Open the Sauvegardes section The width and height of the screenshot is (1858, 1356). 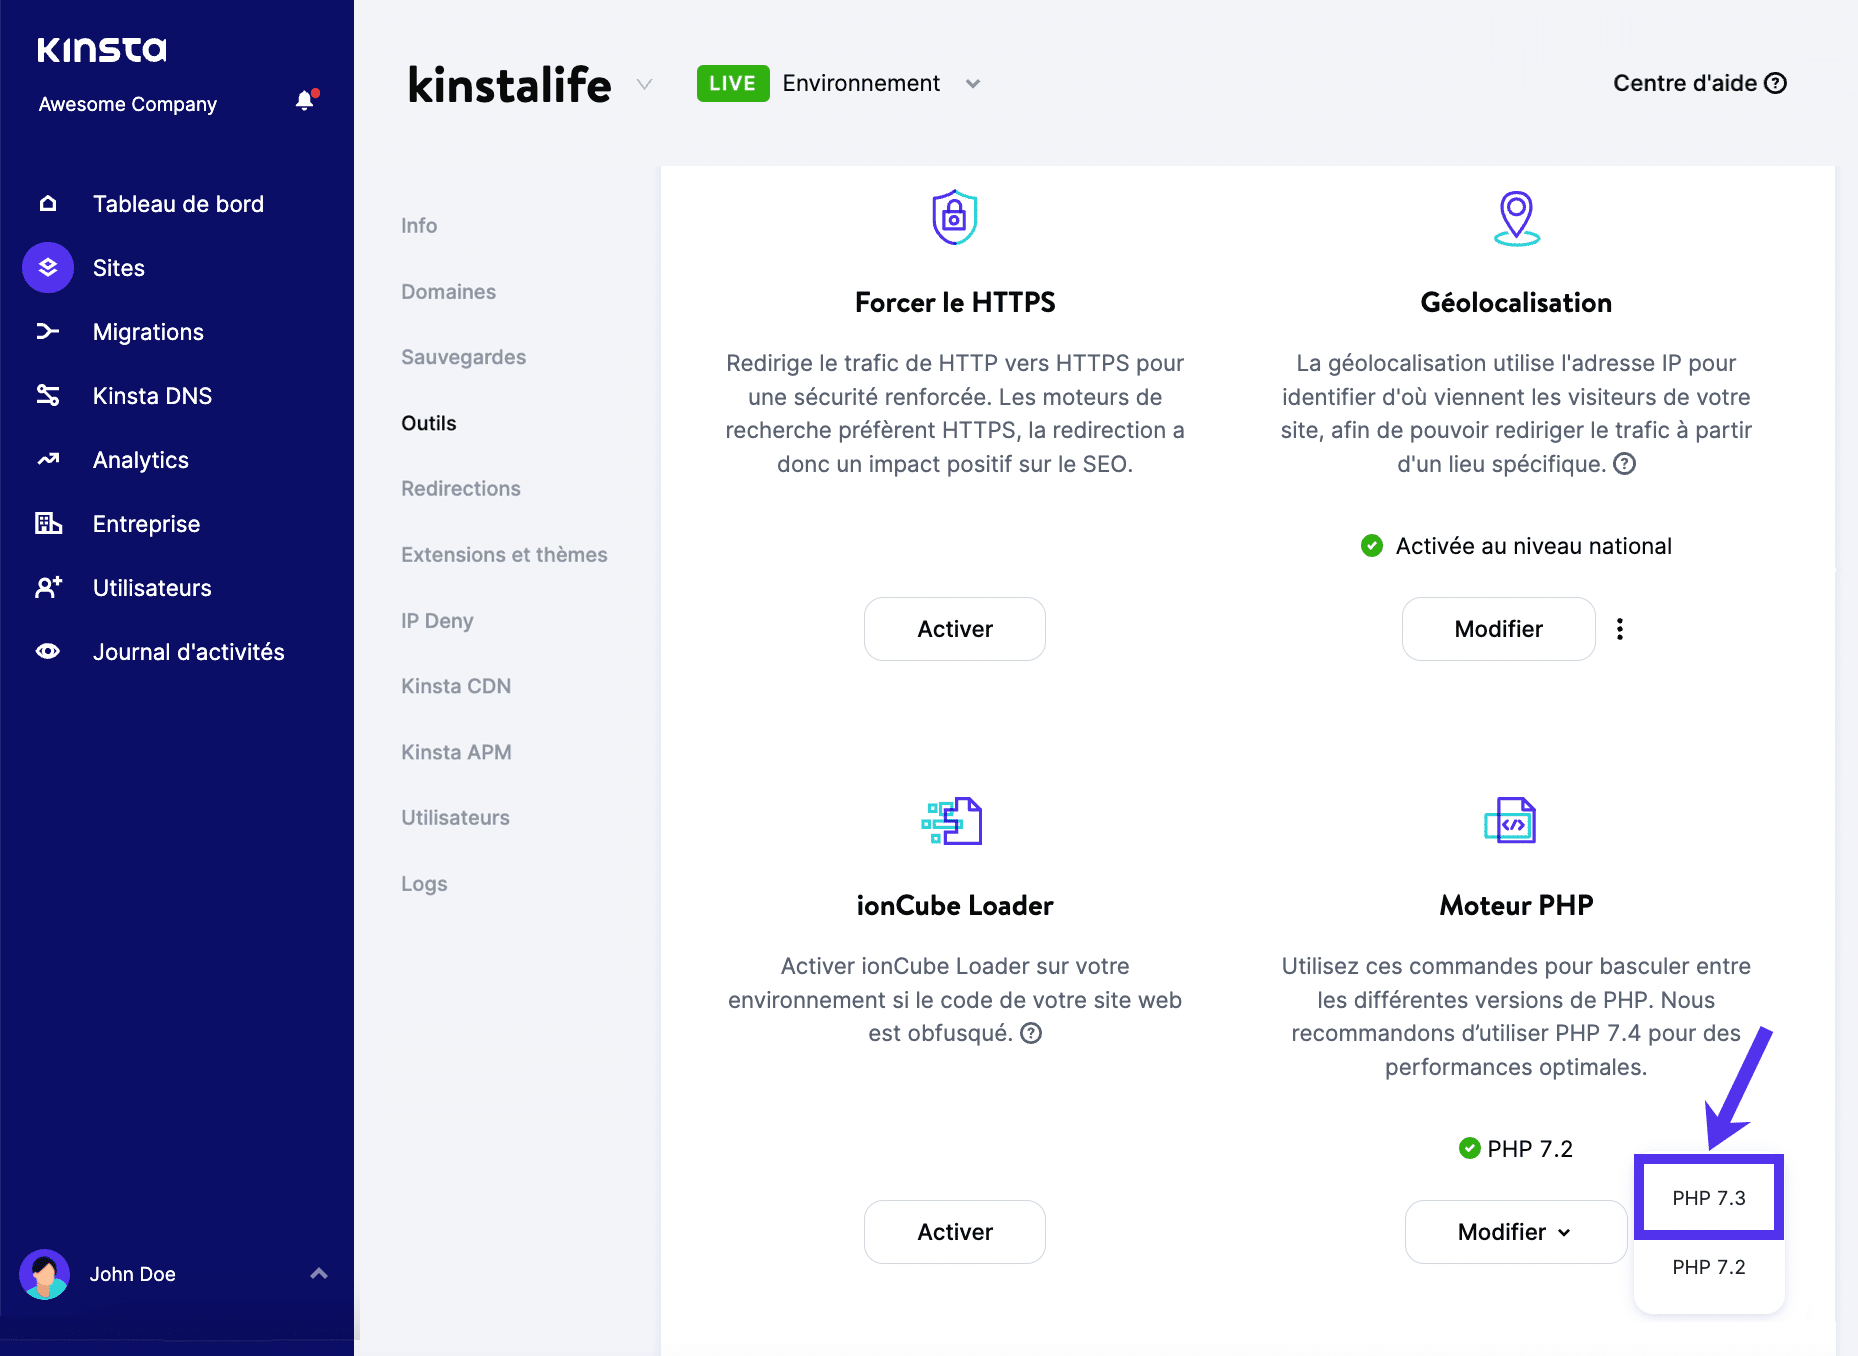point(463,357)
